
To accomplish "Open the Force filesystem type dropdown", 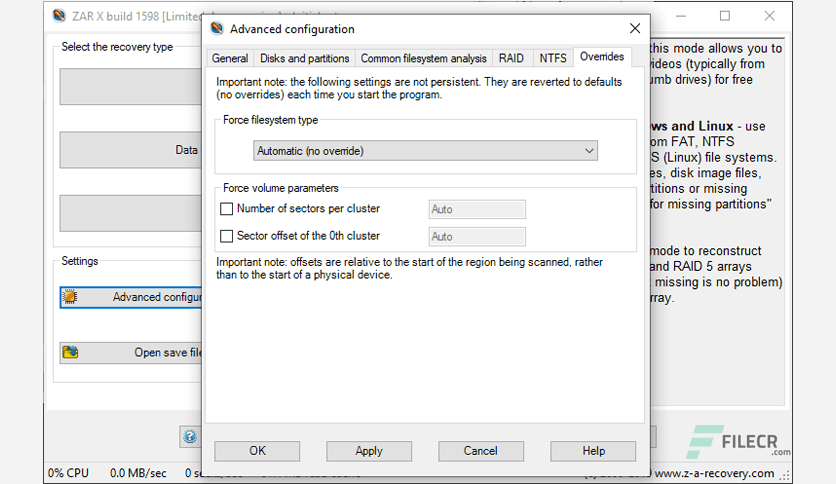I will (425, 151).
